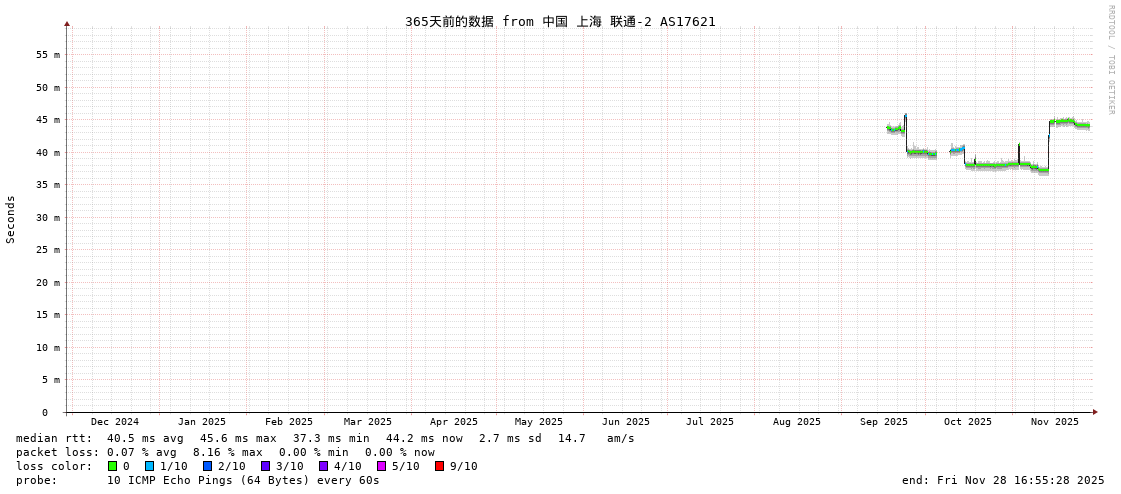1121x494 pixels.
Task: Click the magenta 5/10 loss swatch
Action: point(381,466)
